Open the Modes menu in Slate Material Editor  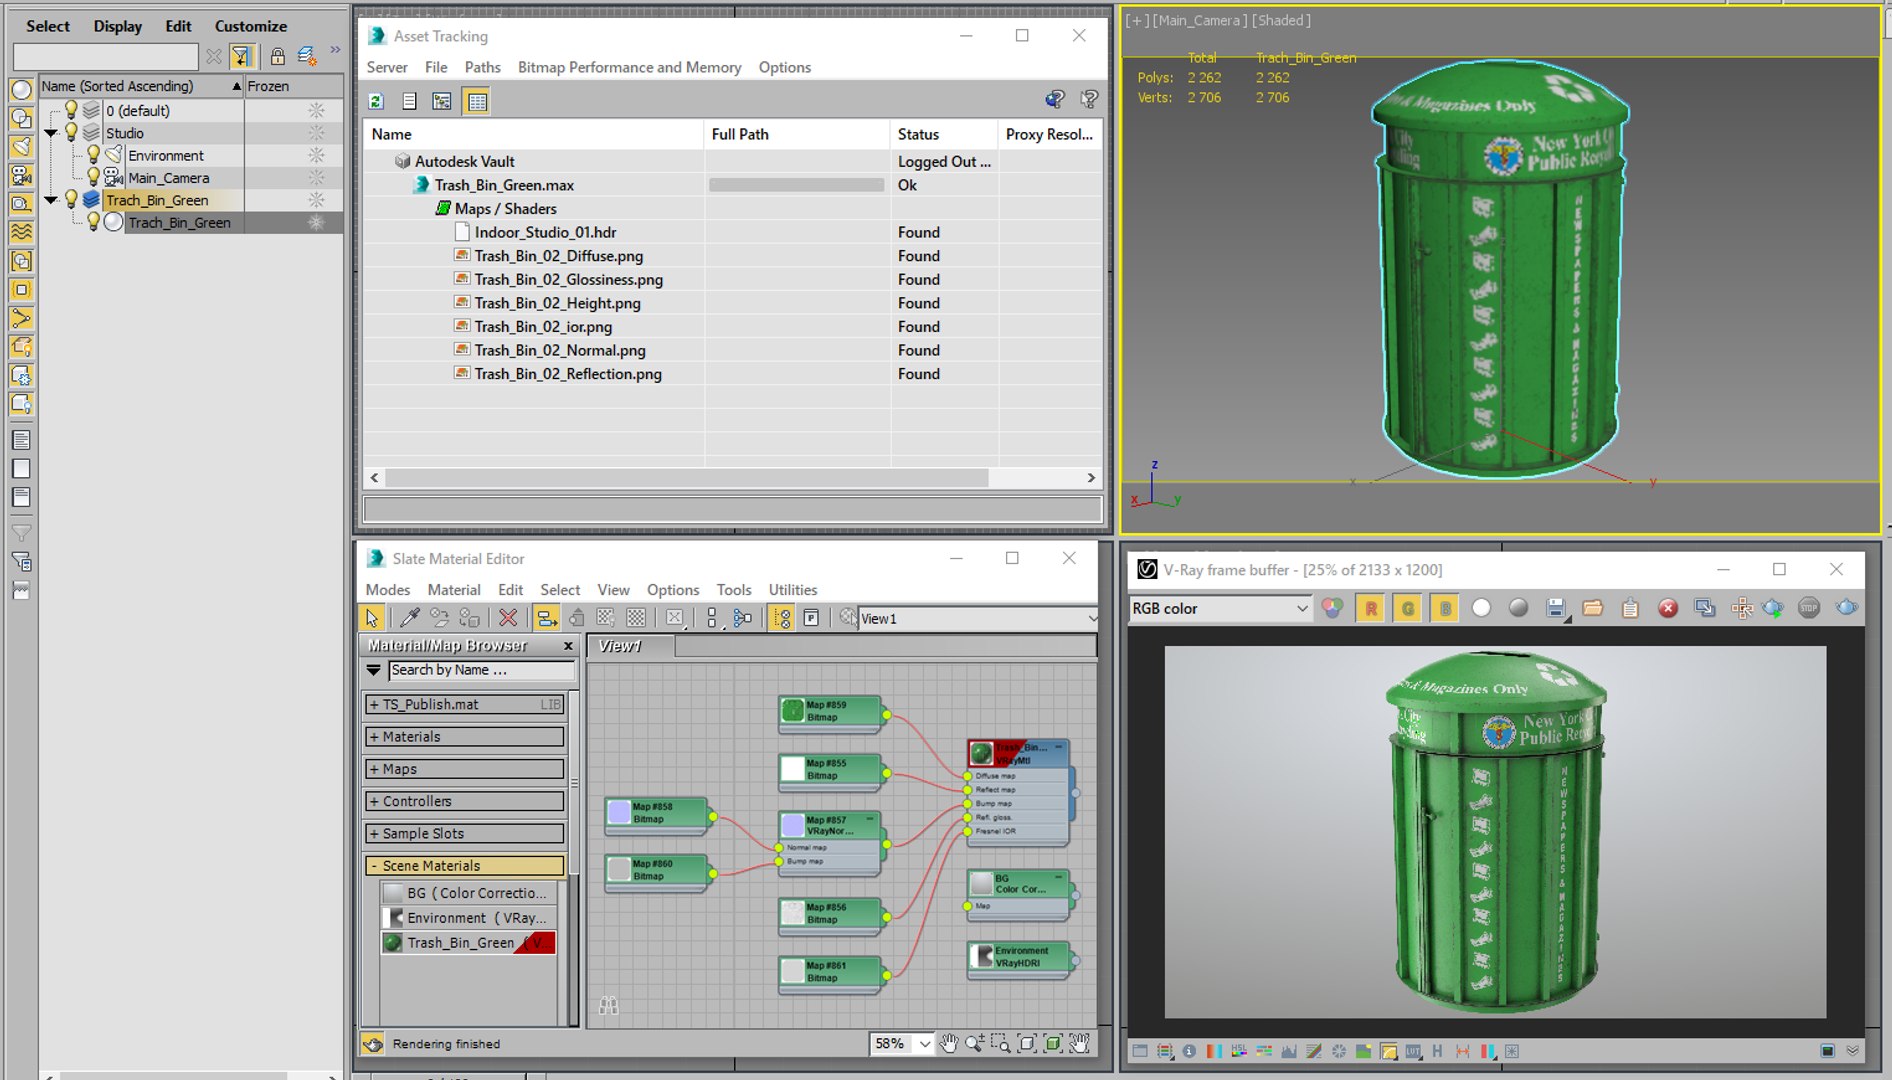click(388, 589)
